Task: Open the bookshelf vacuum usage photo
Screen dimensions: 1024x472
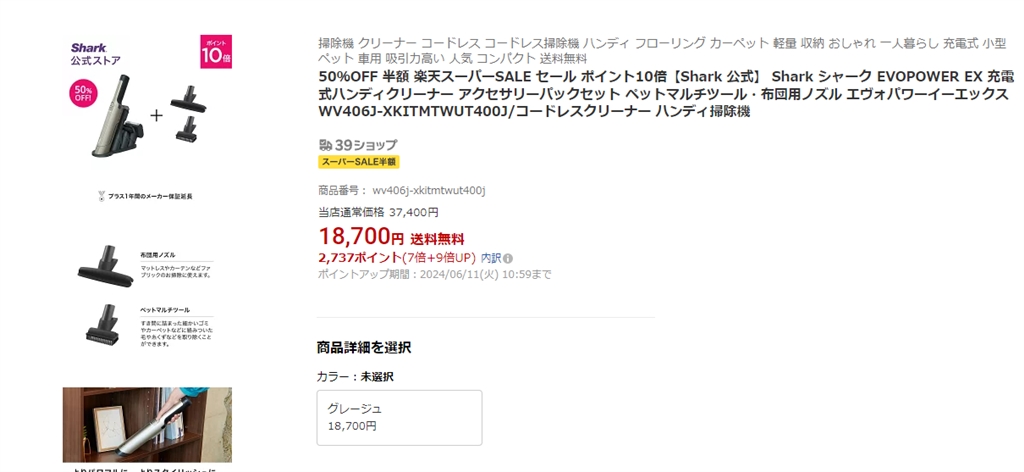Action: (x=147, y=424)
